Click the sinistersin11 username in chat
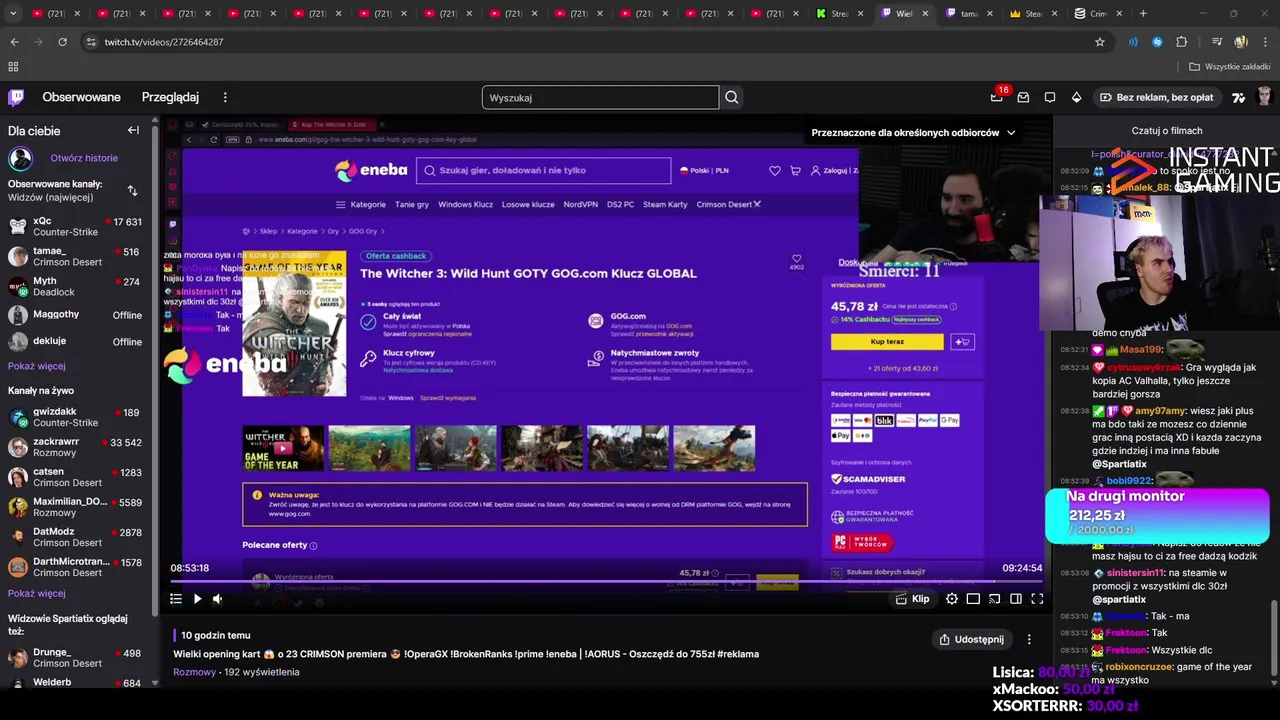The height and width of the screenshot is (720, 1280). coord(1133,573)
